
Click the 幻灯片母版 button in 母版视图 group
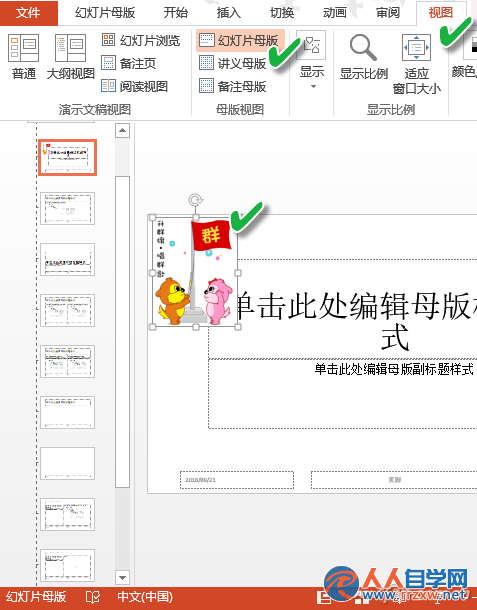(x=239, y=40)
